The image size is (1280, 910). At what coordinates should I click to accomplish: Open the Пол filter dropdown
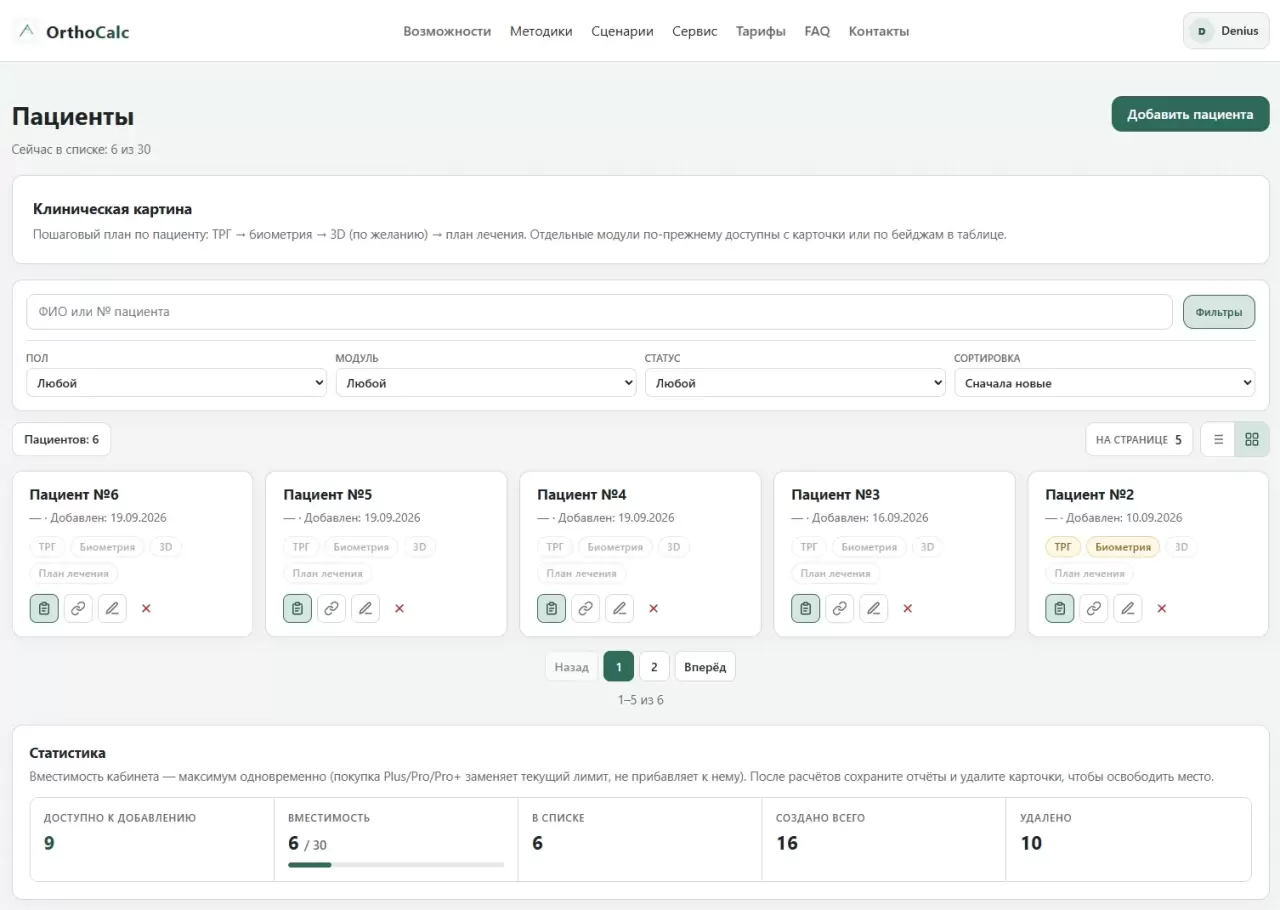pyautogui.click(x=176, y=383)
